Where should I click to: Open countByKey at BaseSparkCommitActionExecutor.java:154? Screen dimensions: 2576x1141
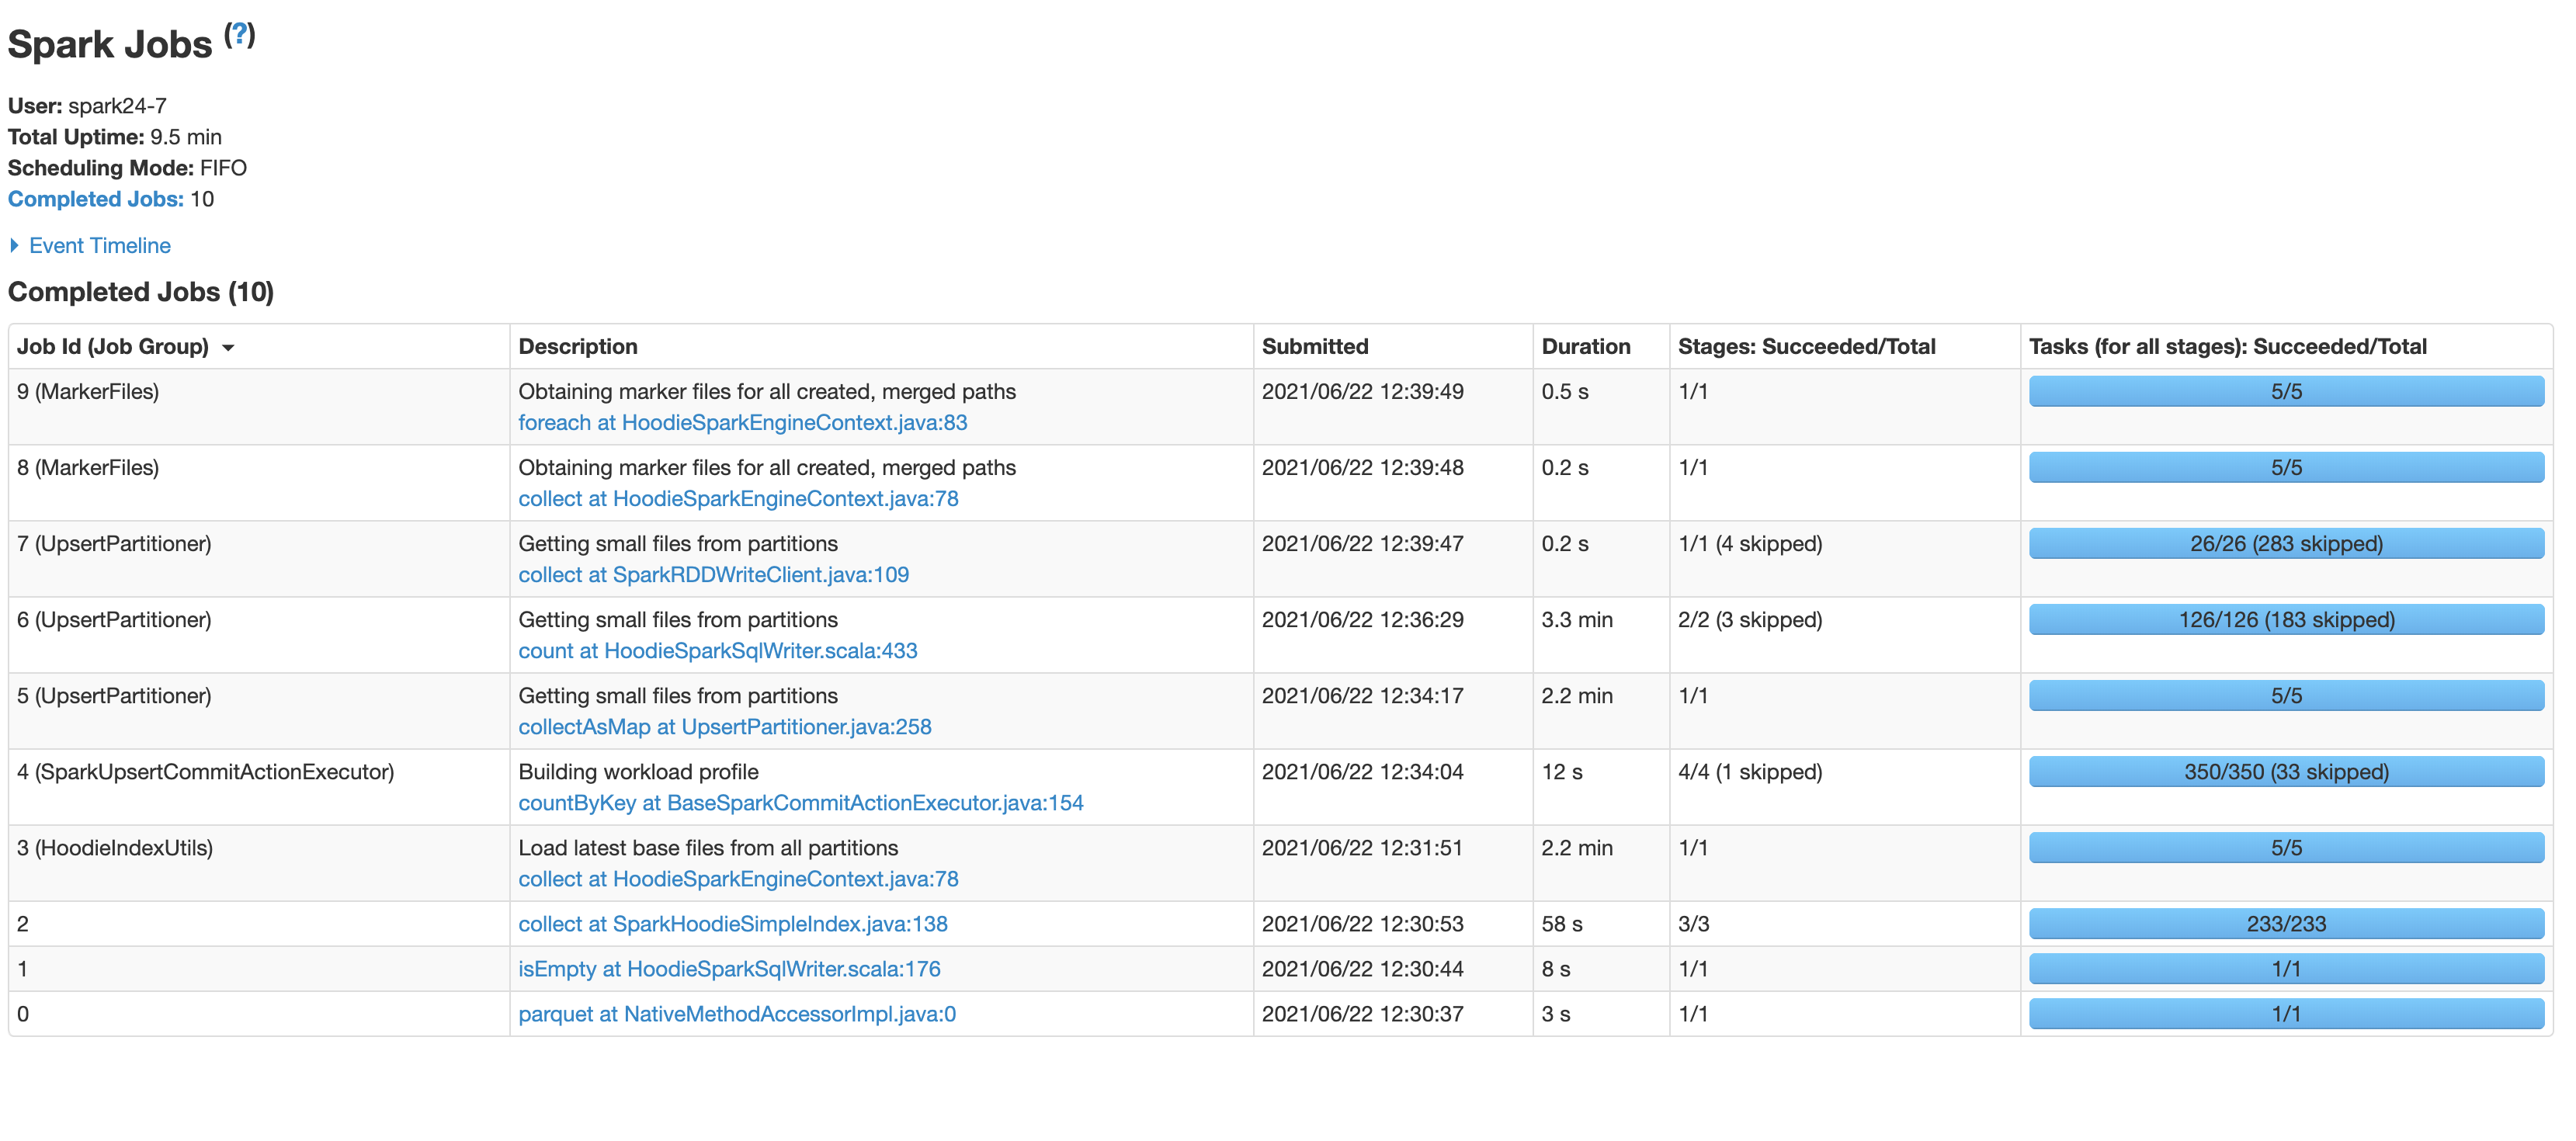coord(800,802)
